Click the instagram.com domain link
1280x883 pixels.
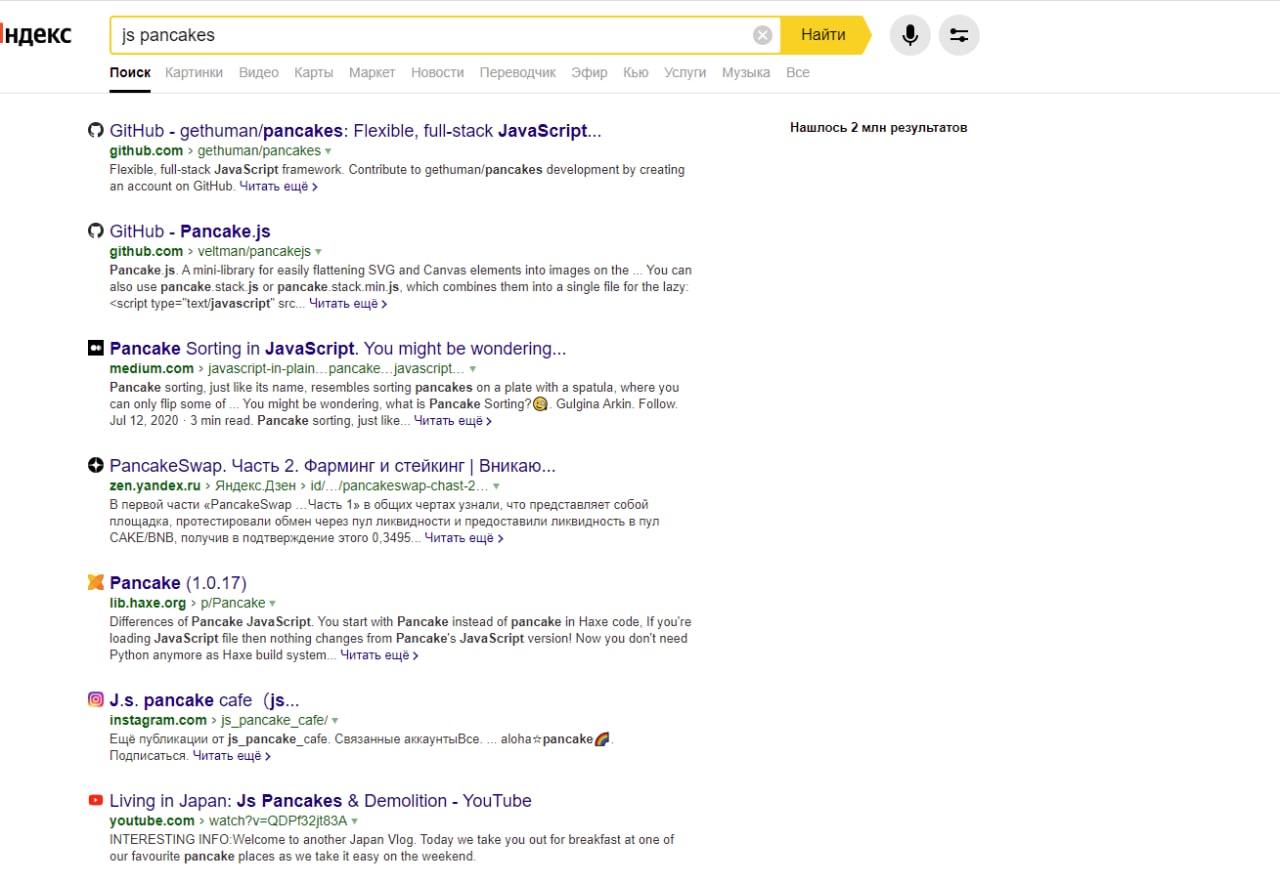pyautogui.click(x=158, y=720)
